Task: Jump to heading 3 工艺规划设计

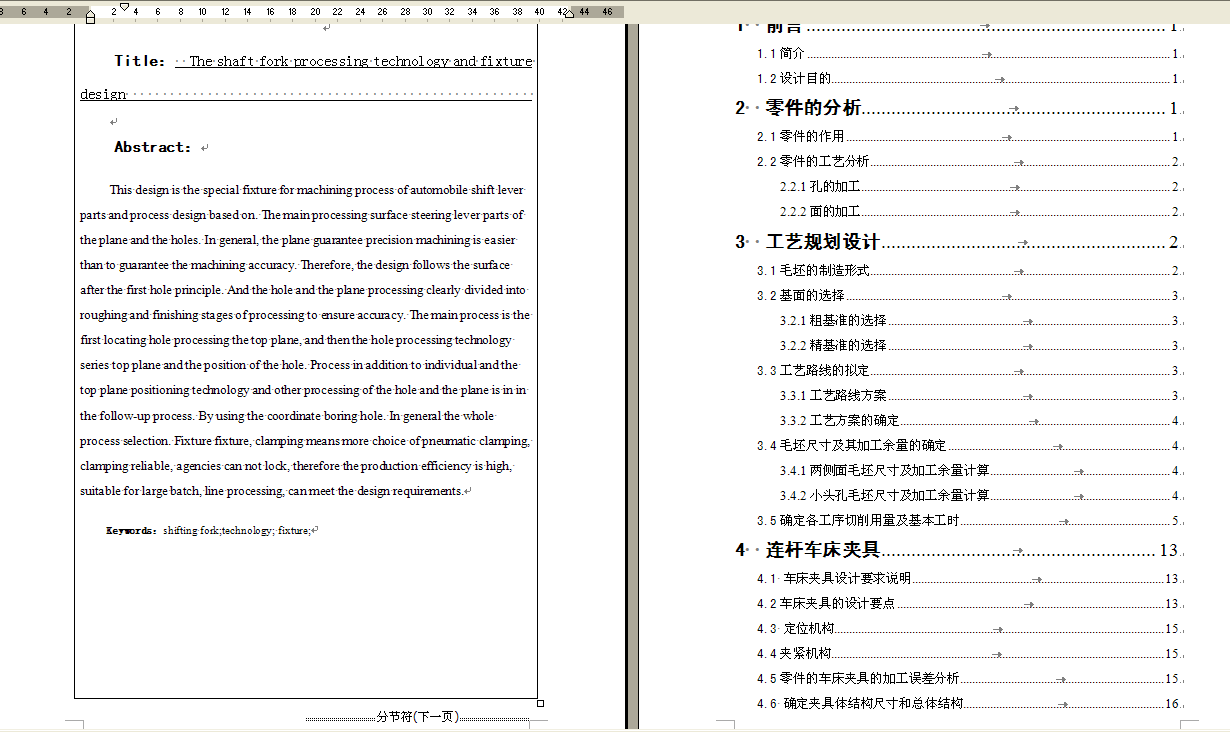Action: pyautogui.click(x=958, y=242)
